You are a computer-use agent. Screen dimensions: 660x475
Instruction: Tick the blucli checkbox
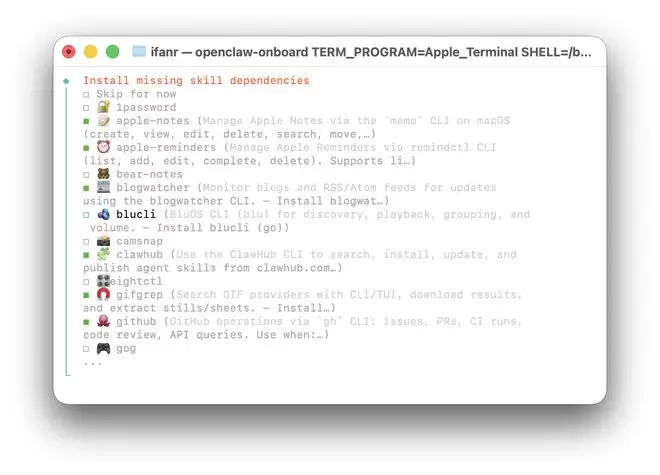coord(86,215)
